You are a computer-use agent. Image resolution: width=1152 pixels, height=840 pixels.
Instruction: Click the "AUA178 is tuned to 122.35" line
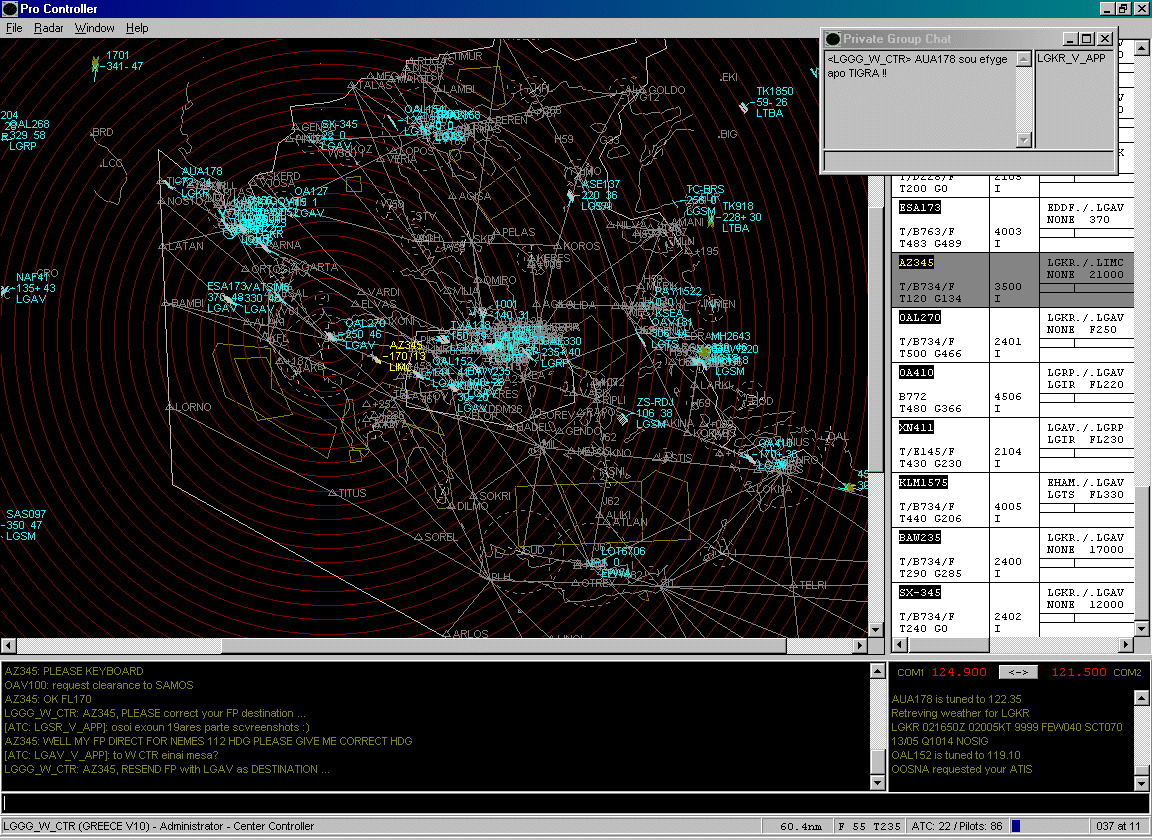[957, 699]
